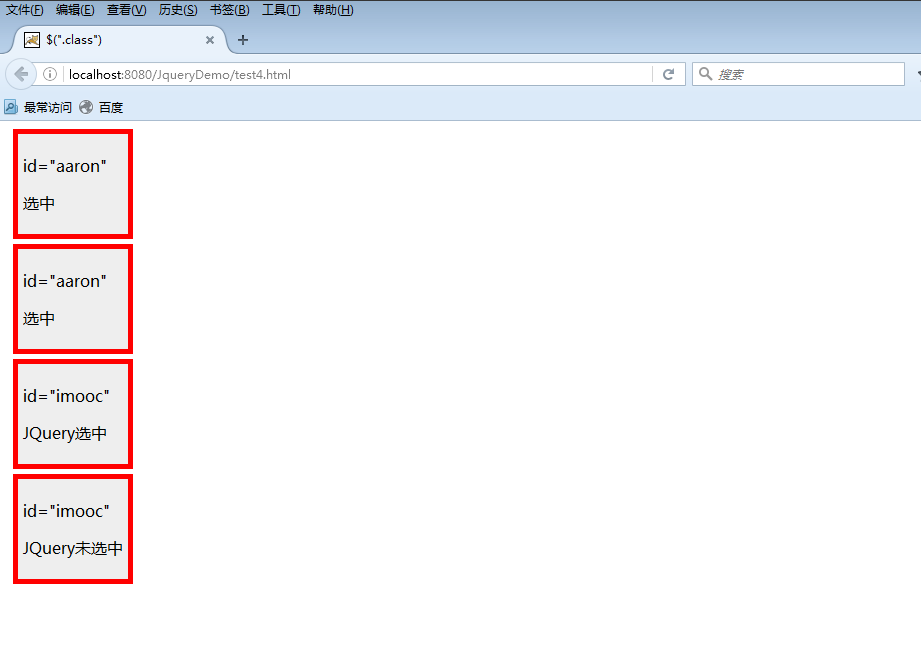Click id="imooc" above JQuery选中
Viewport: 921px width, 652px height.
tap(66, 396)
